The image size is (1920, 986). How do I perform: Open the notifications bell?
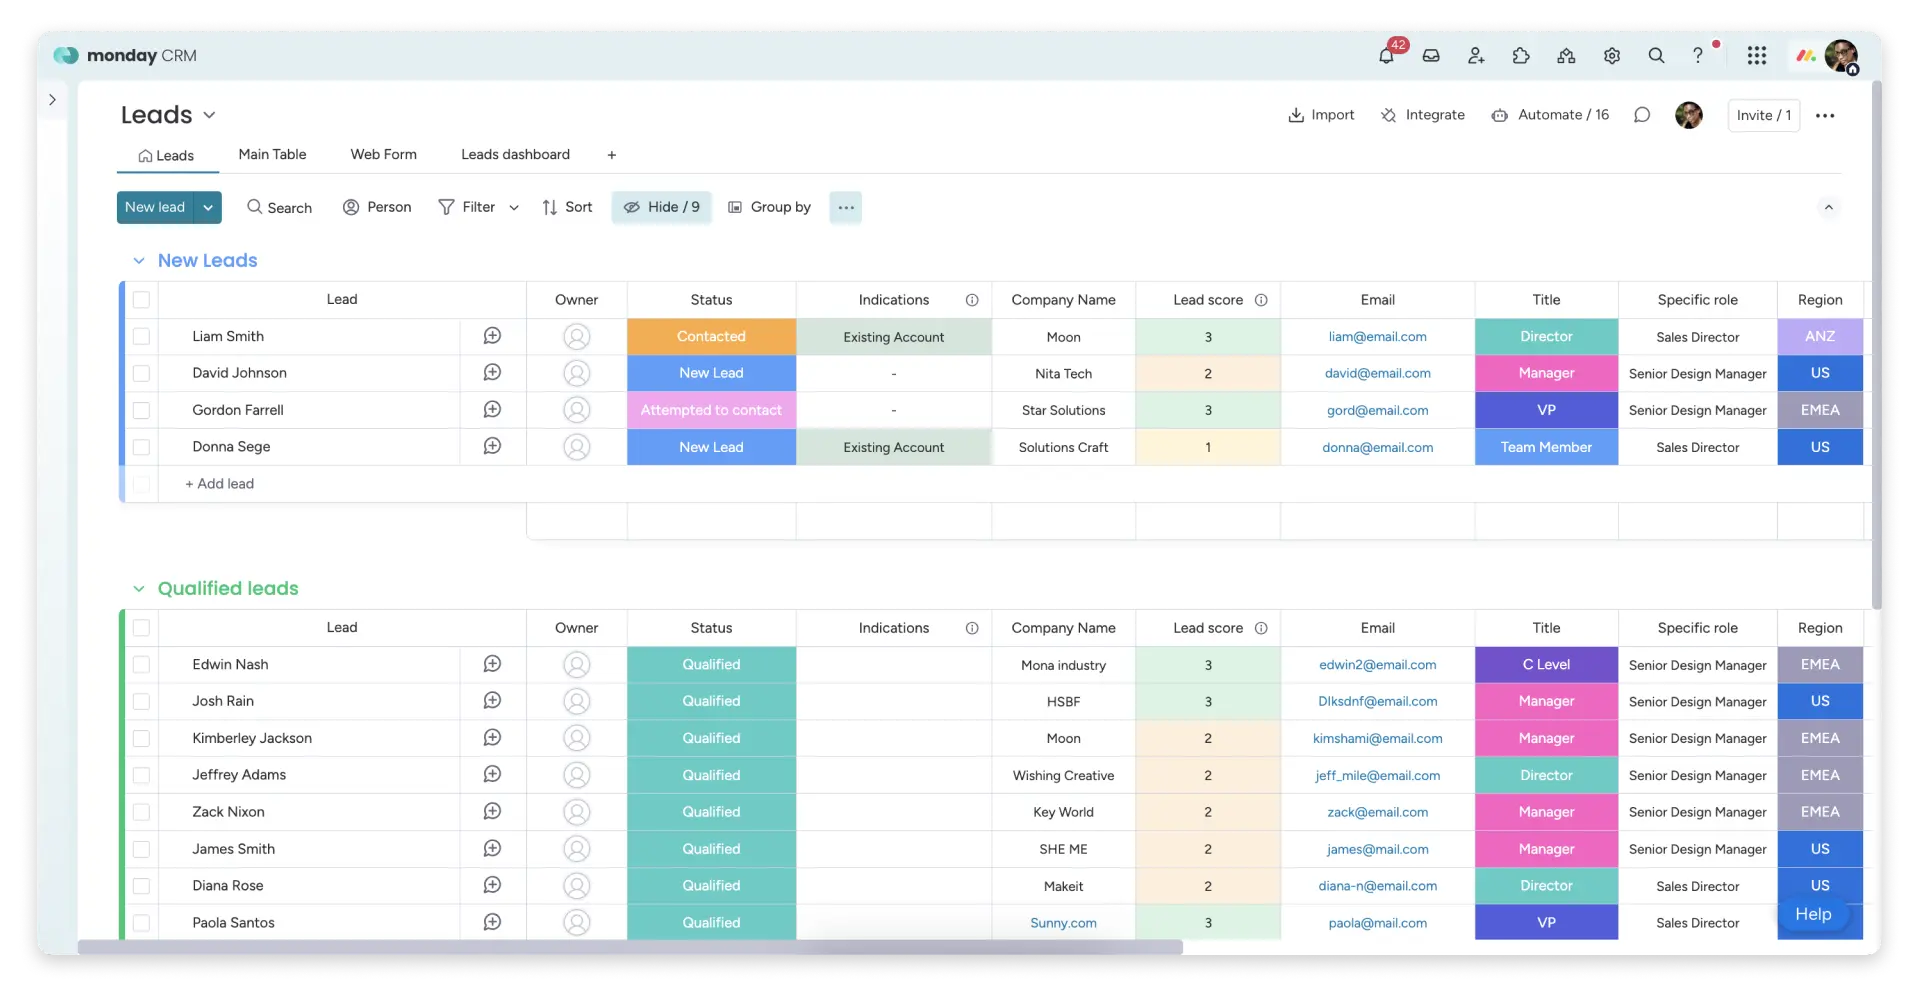[1388, 56]
